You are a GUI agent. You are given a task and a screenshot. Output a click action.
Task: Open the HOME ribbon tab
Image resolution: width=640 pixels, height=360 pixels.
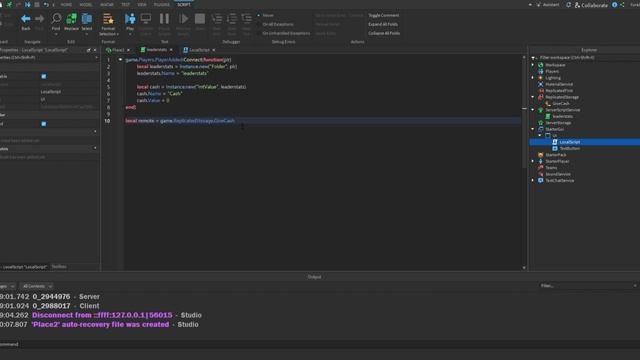coord(66,4)
